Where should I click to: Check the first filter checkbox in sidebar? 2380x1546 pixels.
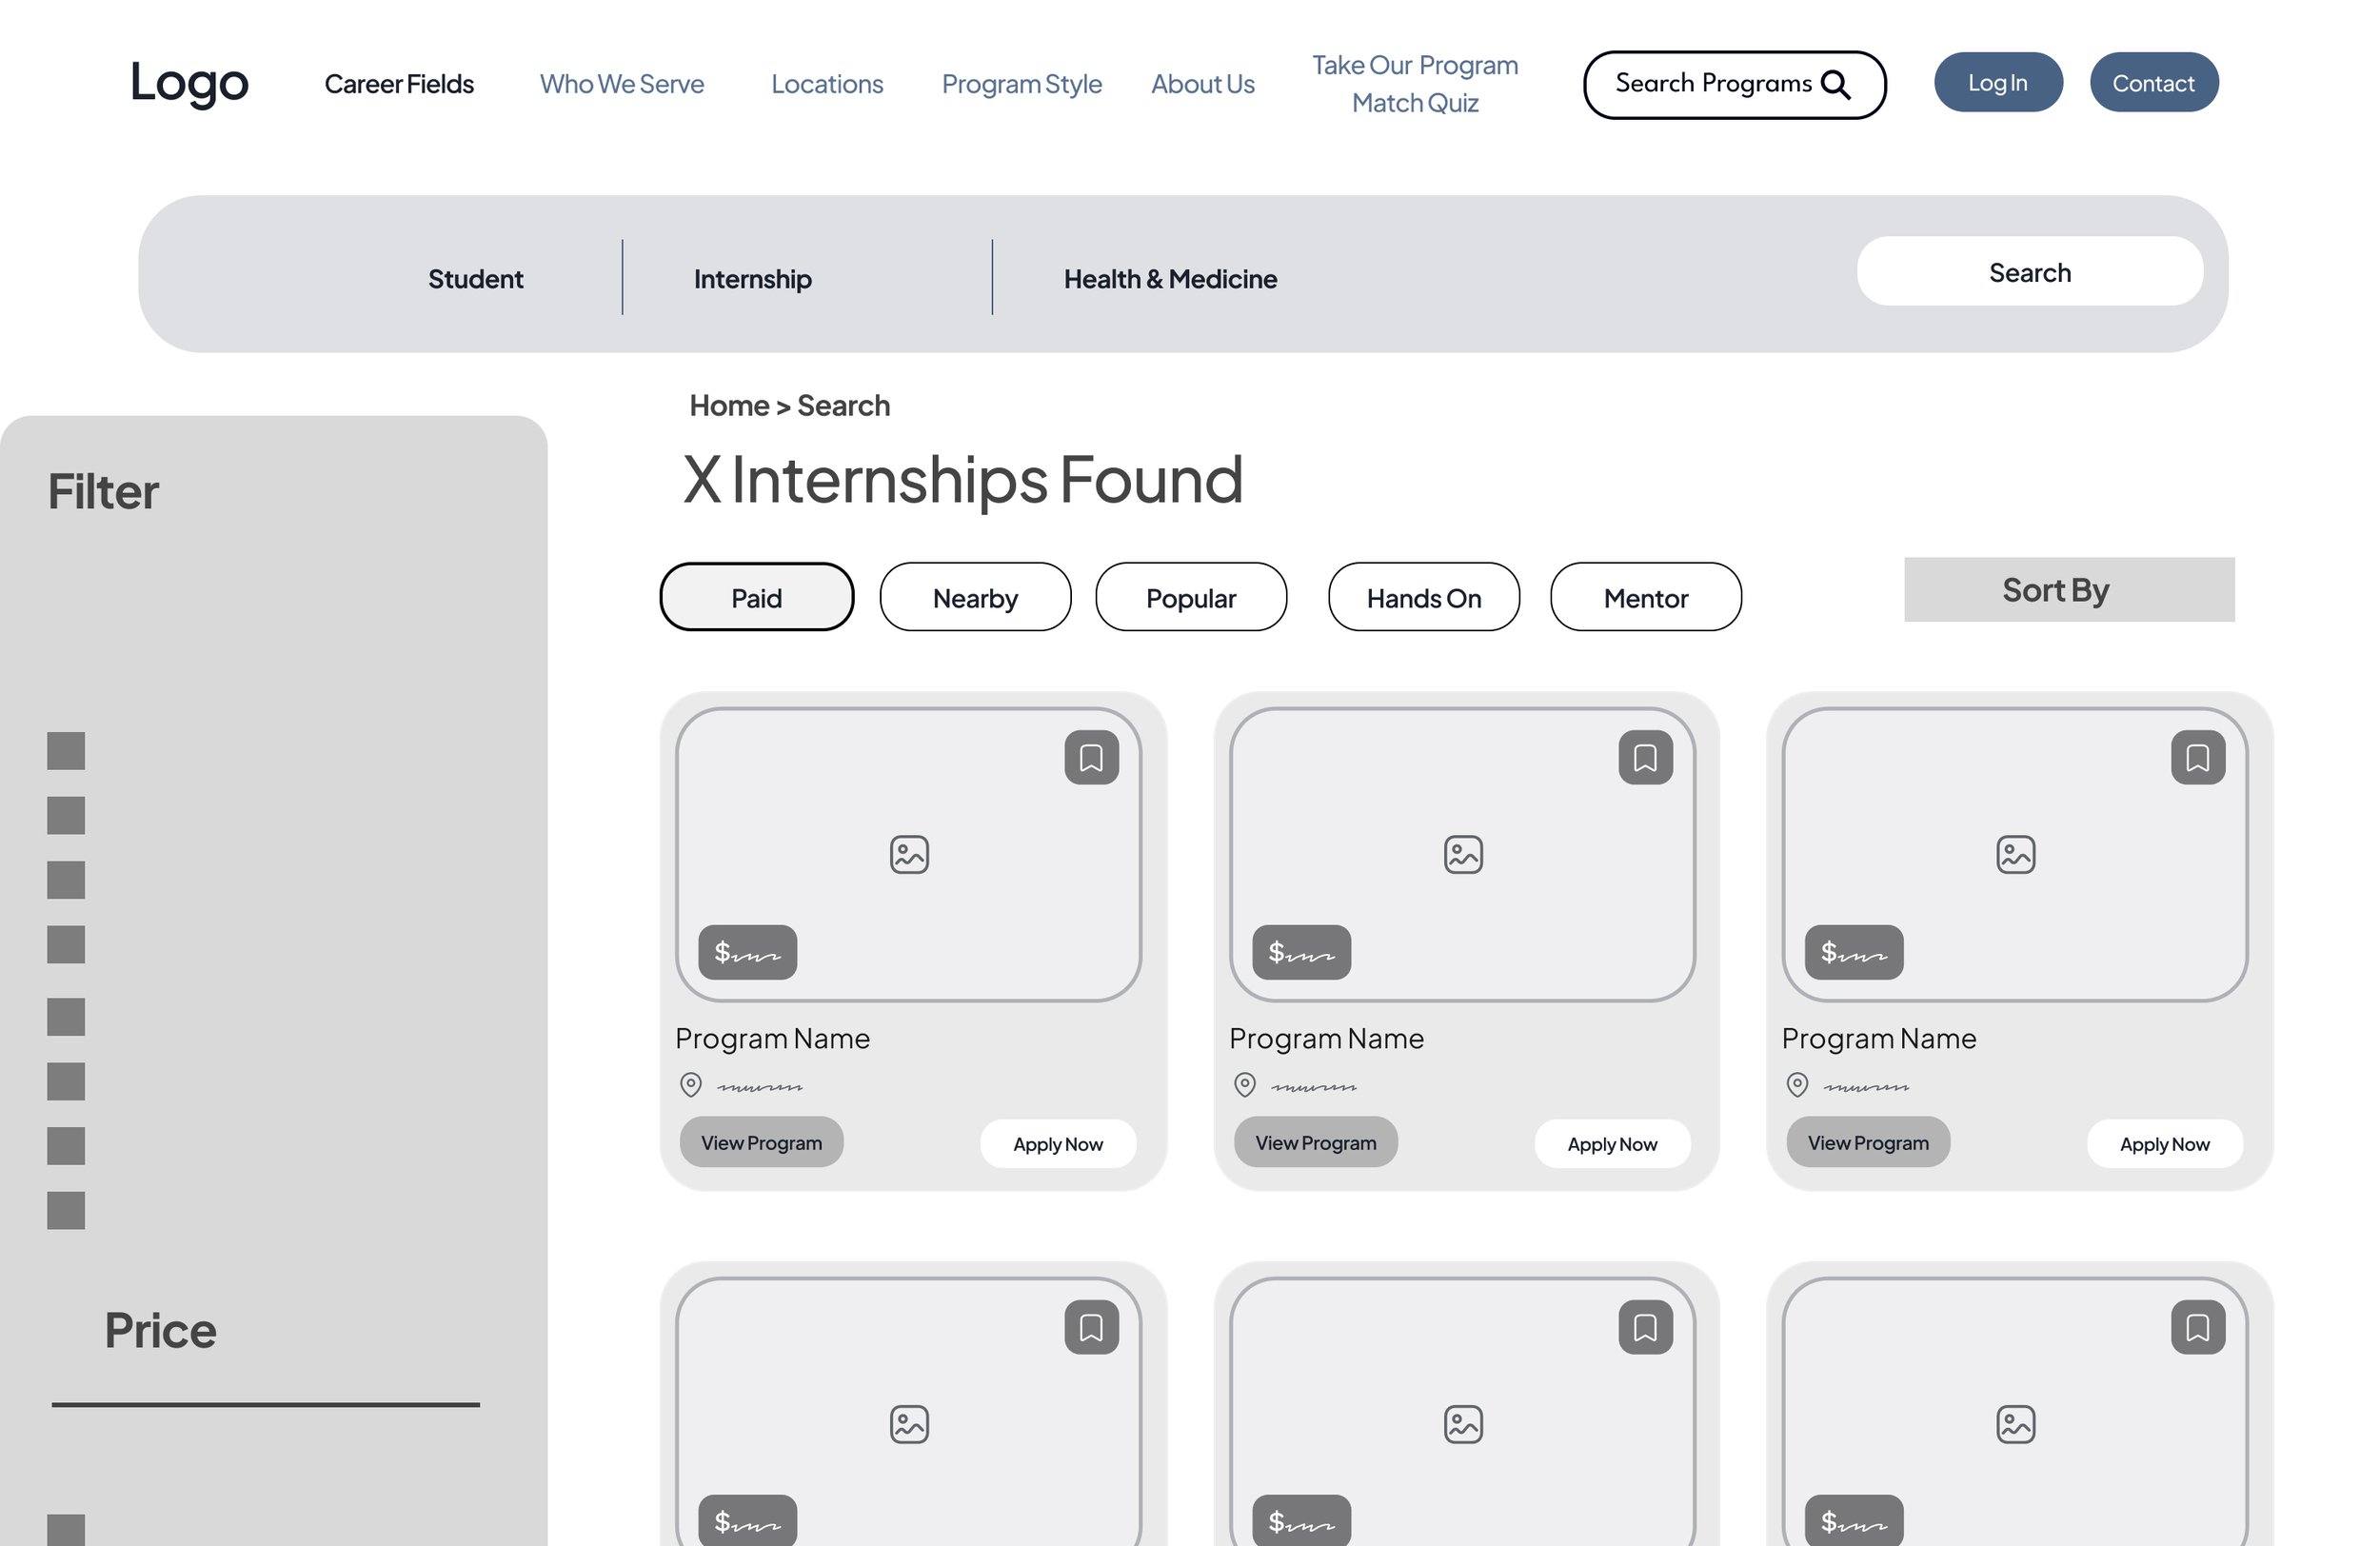point(66,751)
